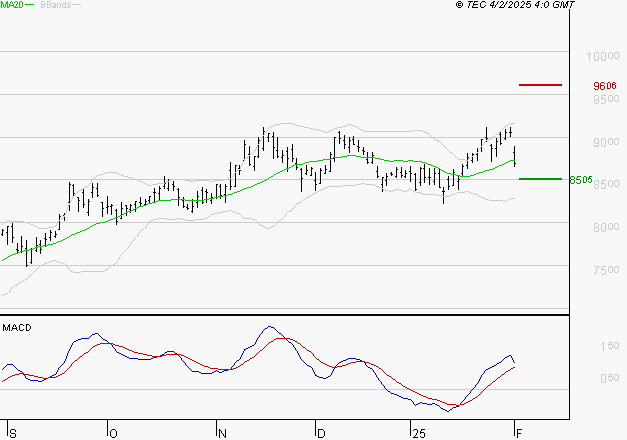Click the 050 MACD axis label
Viewport: 627px width, 440px height.
tap(610, 378)
